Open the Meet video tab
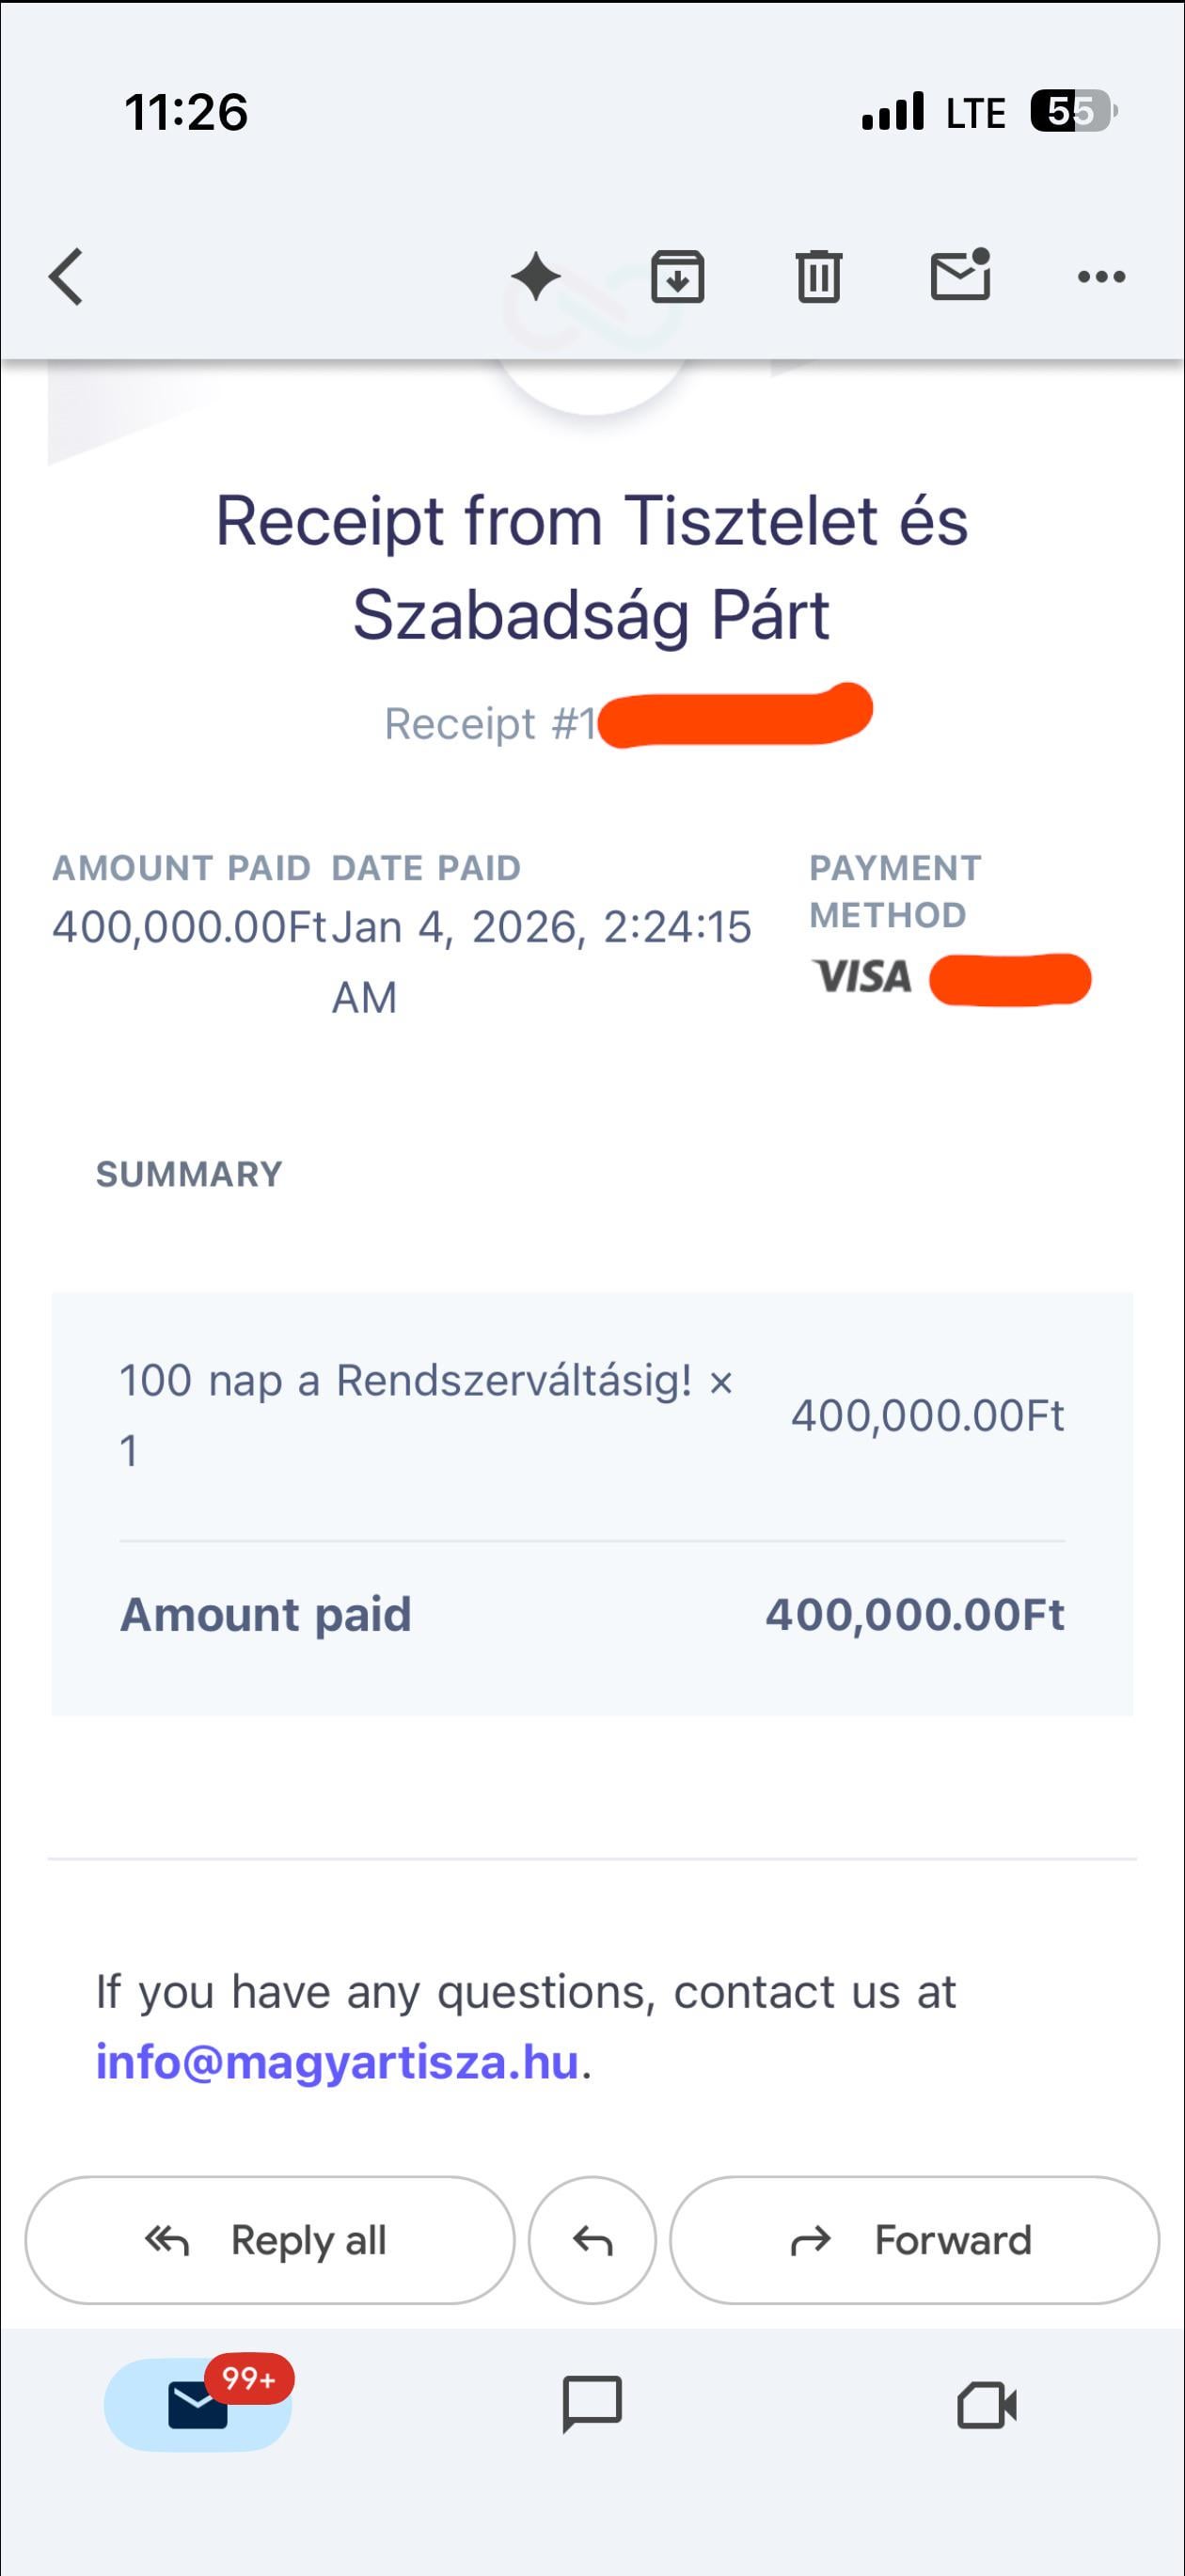Viewport: 1185px width, 2576px height. pyautogui.click(x=987, y=2405)
